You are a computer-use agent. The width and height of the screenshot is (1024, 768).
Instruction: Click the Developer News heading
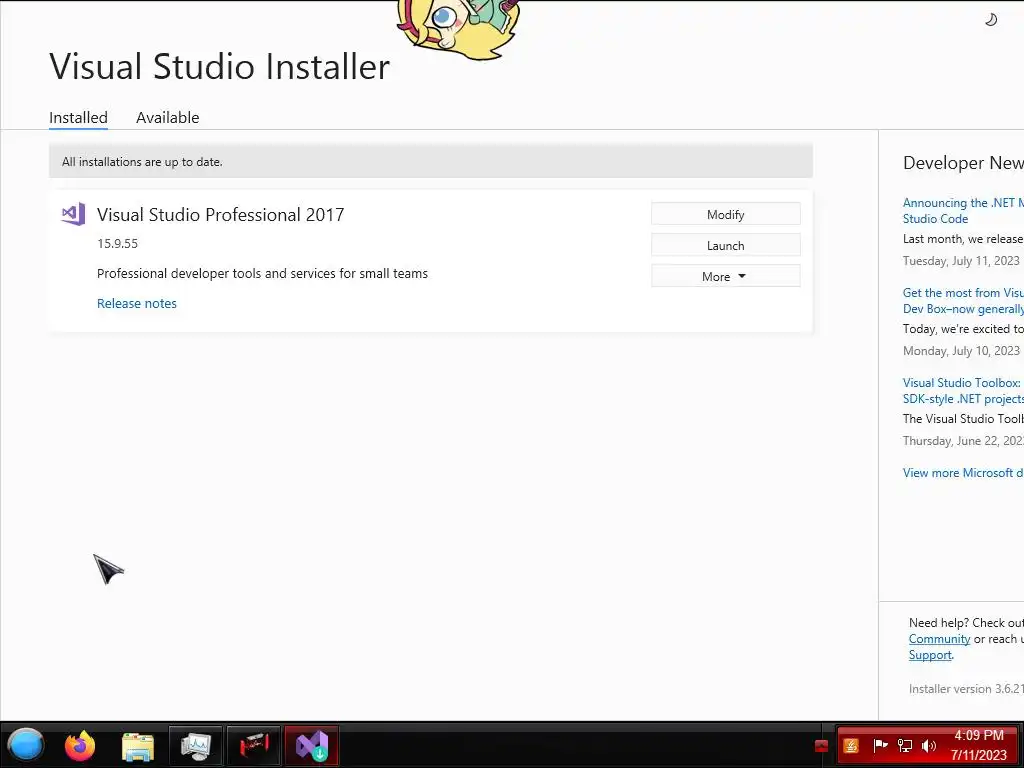pos(963,163)
